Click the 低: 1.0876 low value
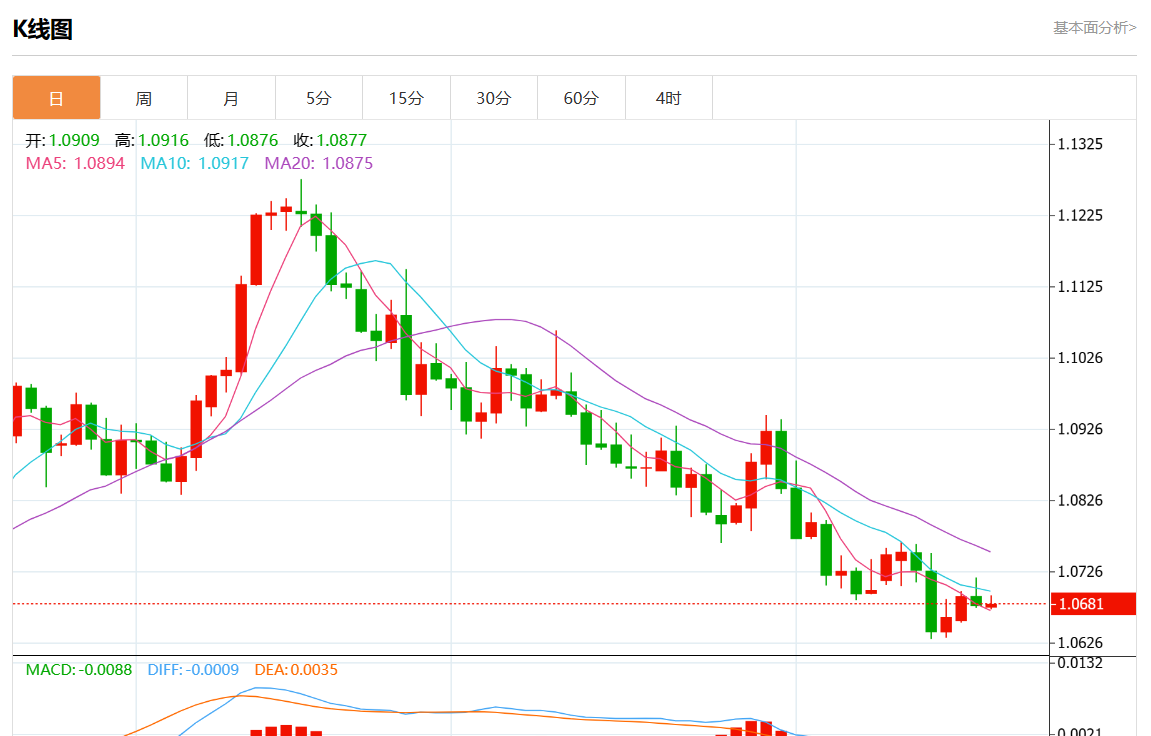 click(241, 140)
